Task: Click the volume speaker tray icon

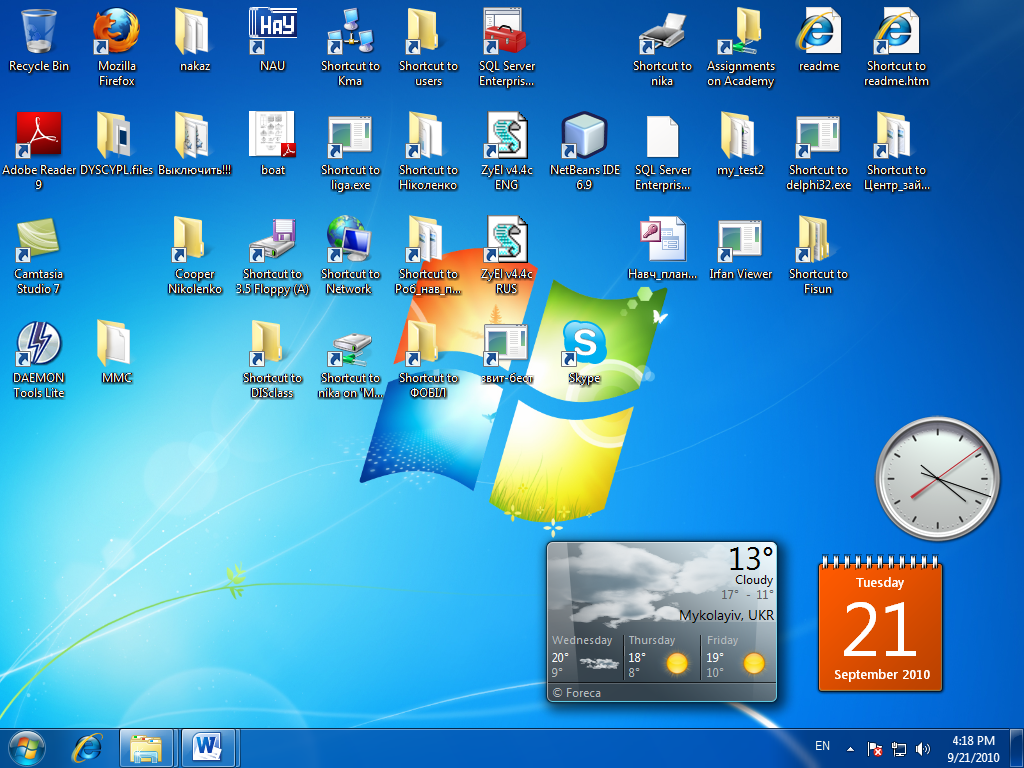Action: (x=923, y=749)
